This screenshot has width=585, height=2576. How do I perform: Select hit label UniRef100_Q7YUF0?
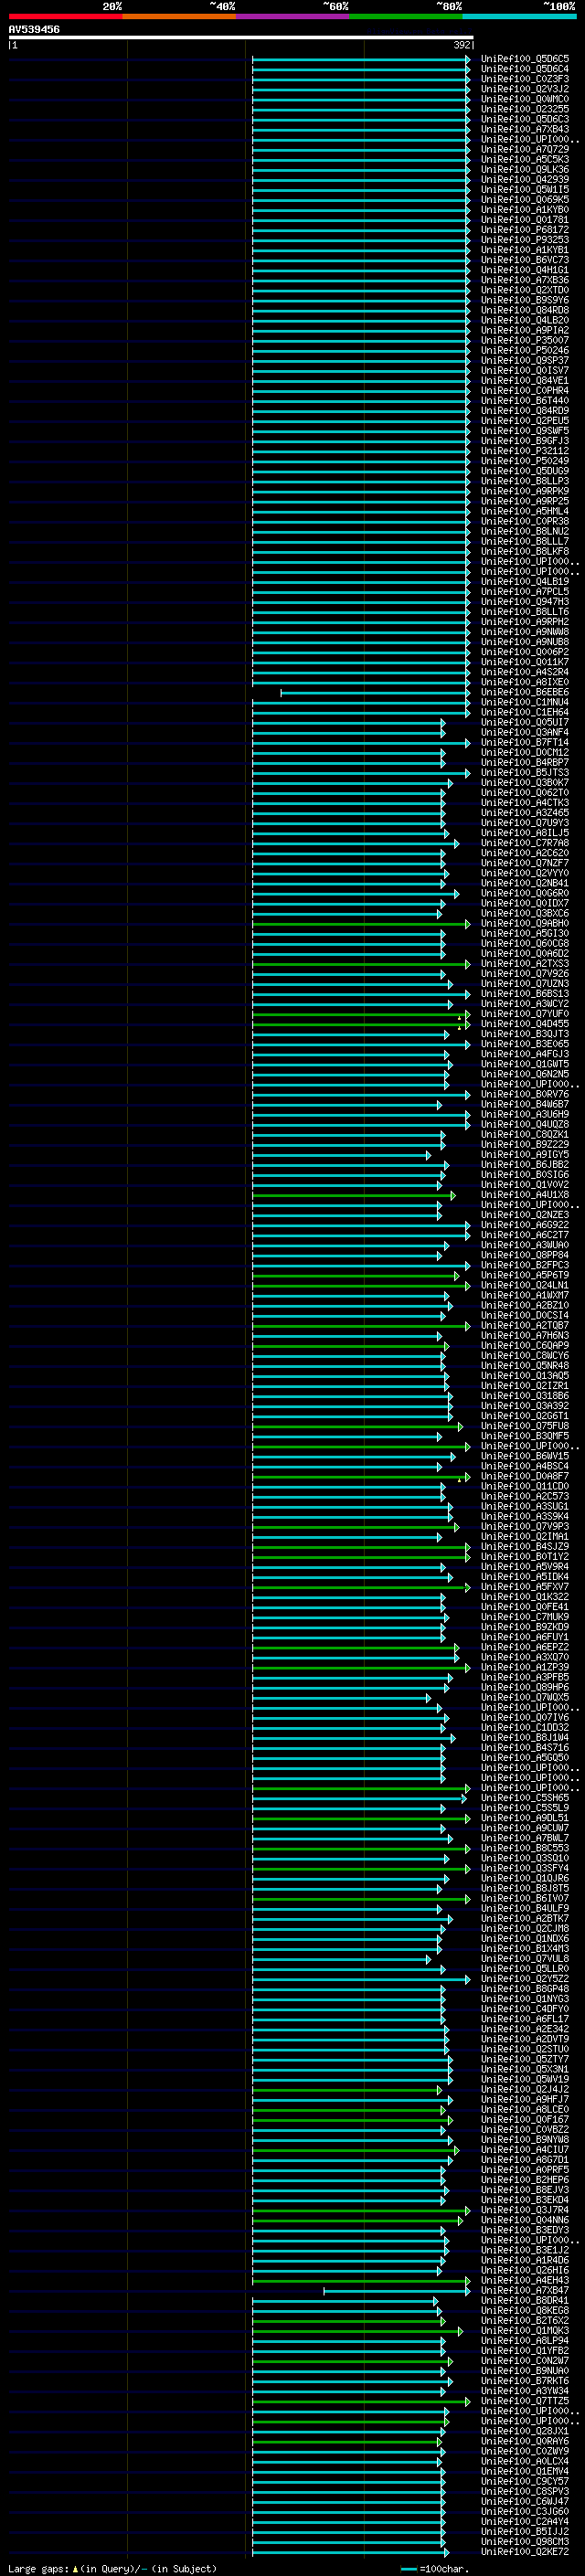click(x=525, y=1014)
